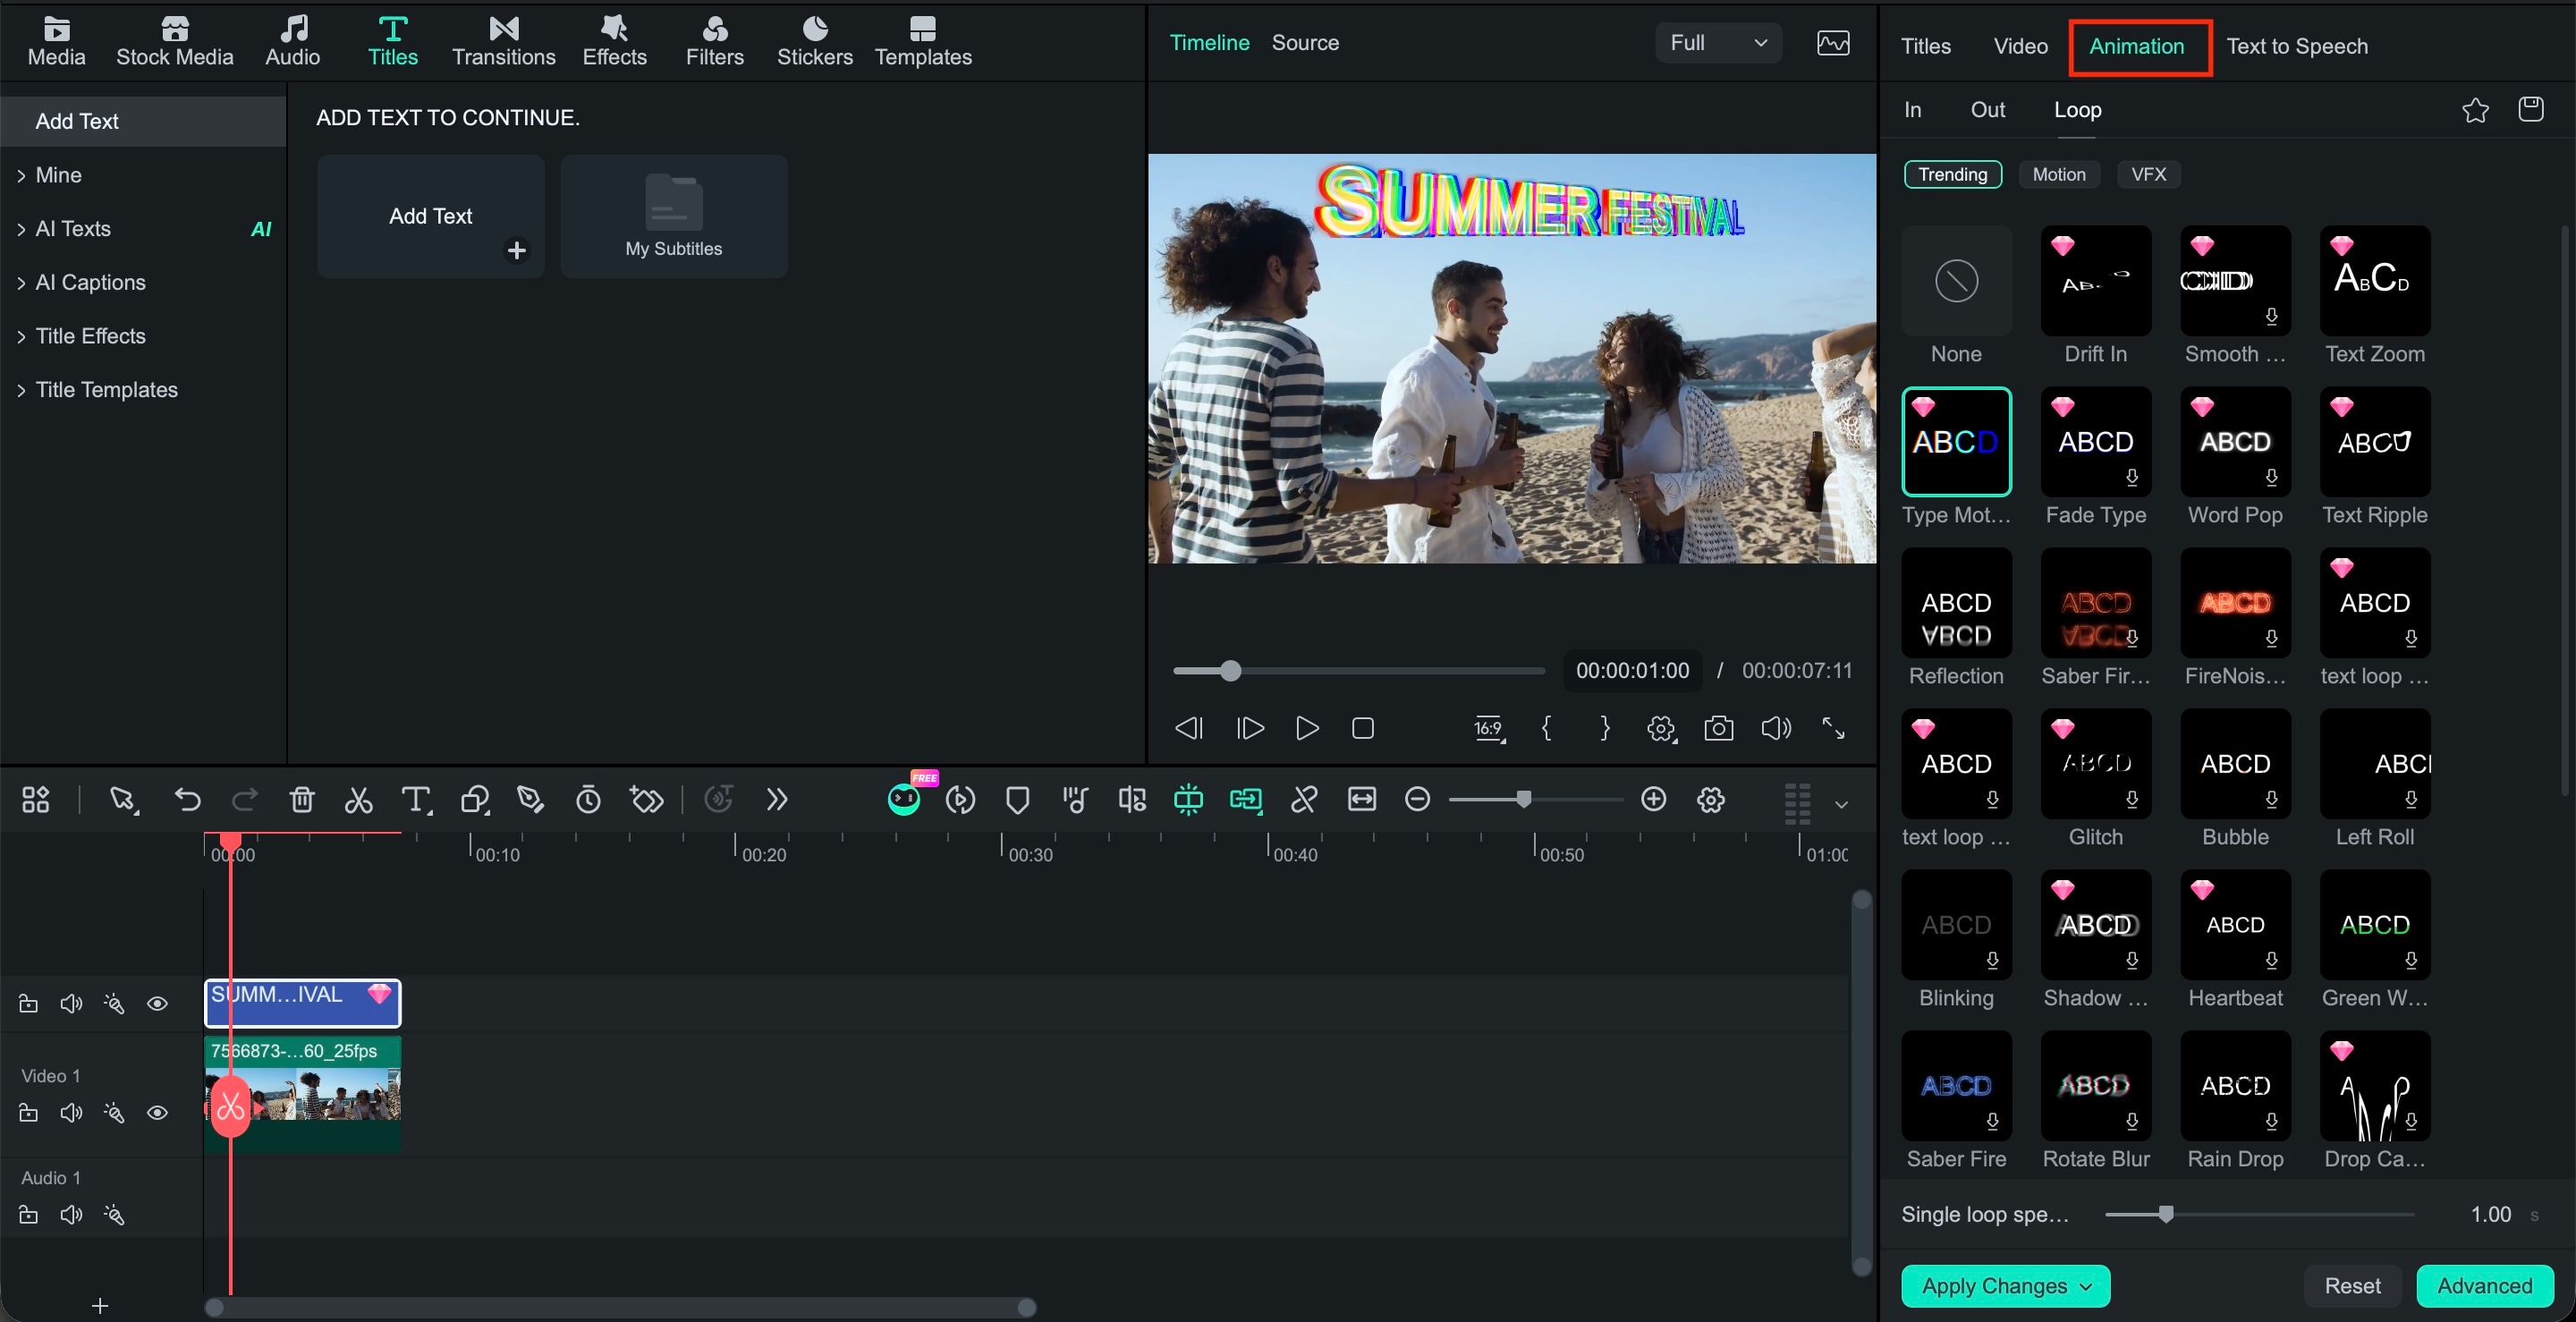Viewport: 2576px width, 1322px height.
Task: Filter animations by VFX
Action: tap(2148, 175)
